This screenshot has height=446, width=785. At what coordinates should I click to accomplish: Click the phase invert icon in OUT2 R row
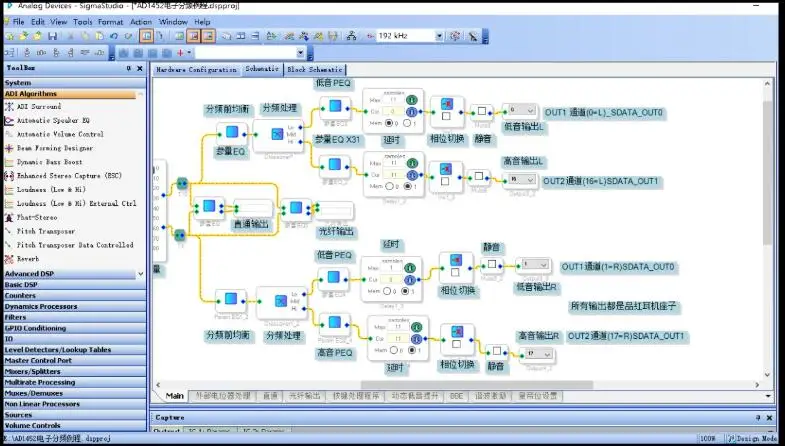coord(457,331)
